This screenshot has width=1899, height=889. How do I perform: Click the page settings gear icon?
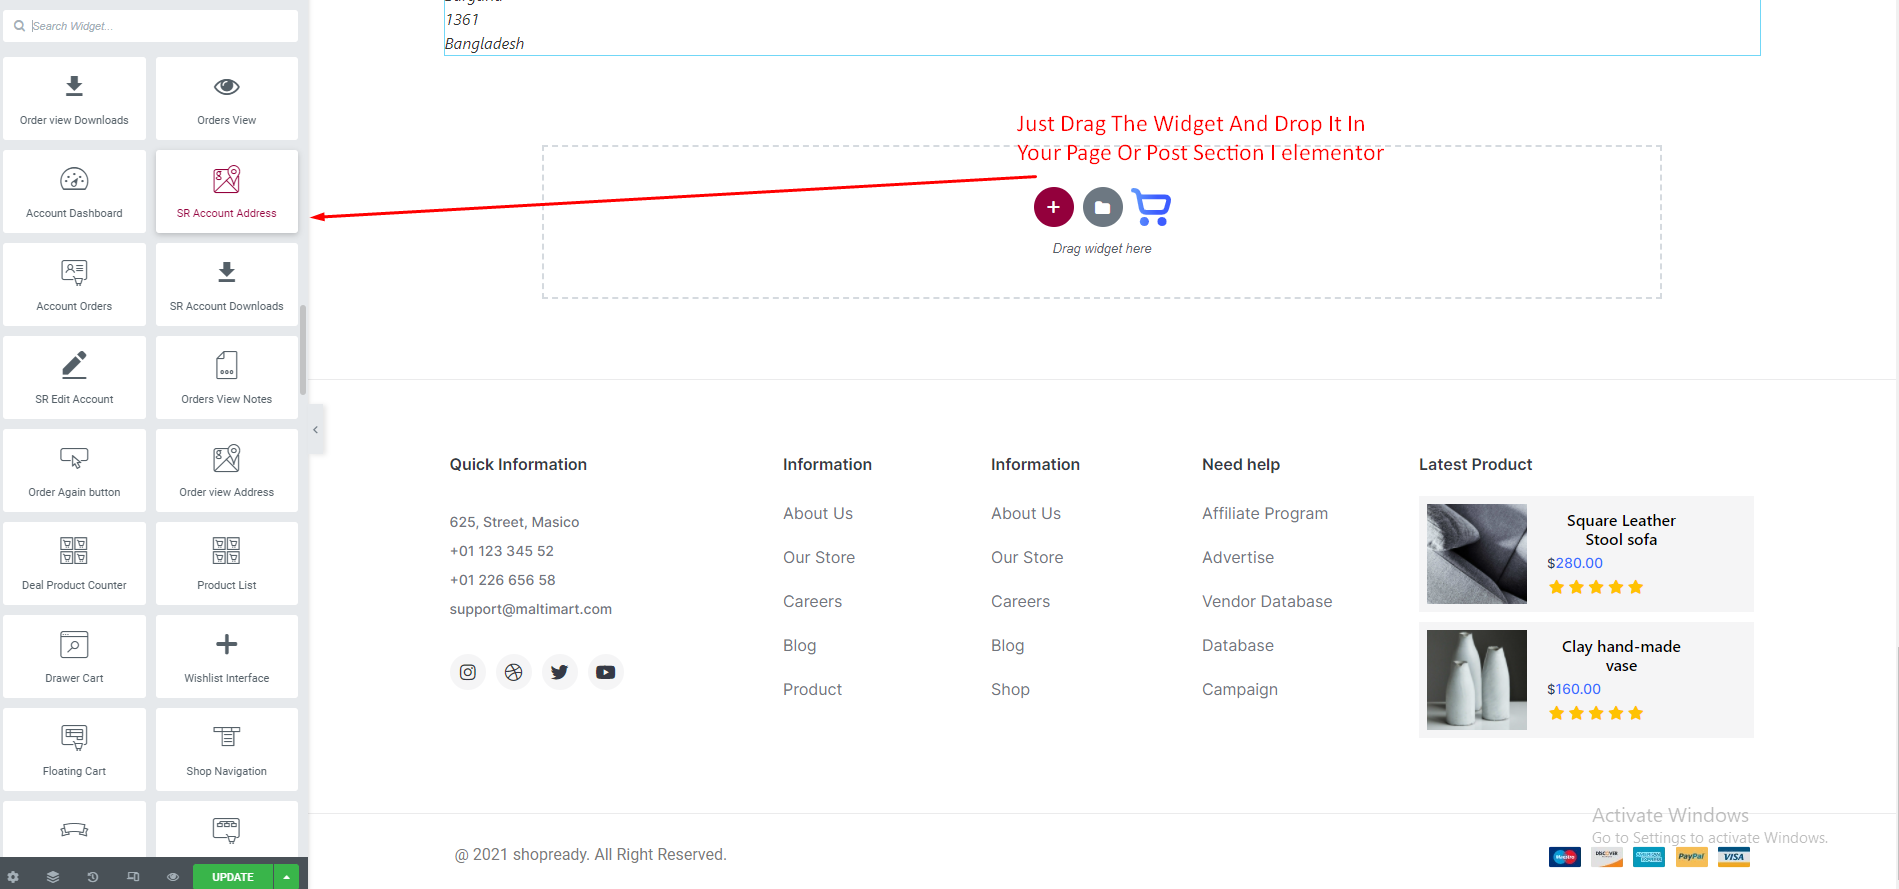pyautogui.click(x=13, y=877)
